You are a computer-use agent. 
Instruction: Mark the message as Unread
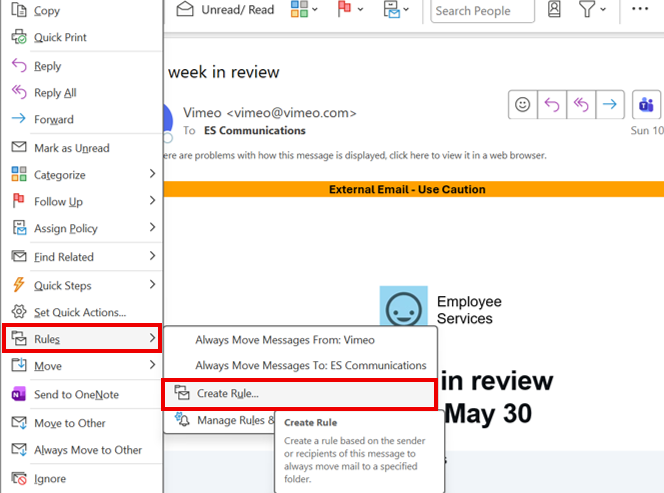(82, 148)
